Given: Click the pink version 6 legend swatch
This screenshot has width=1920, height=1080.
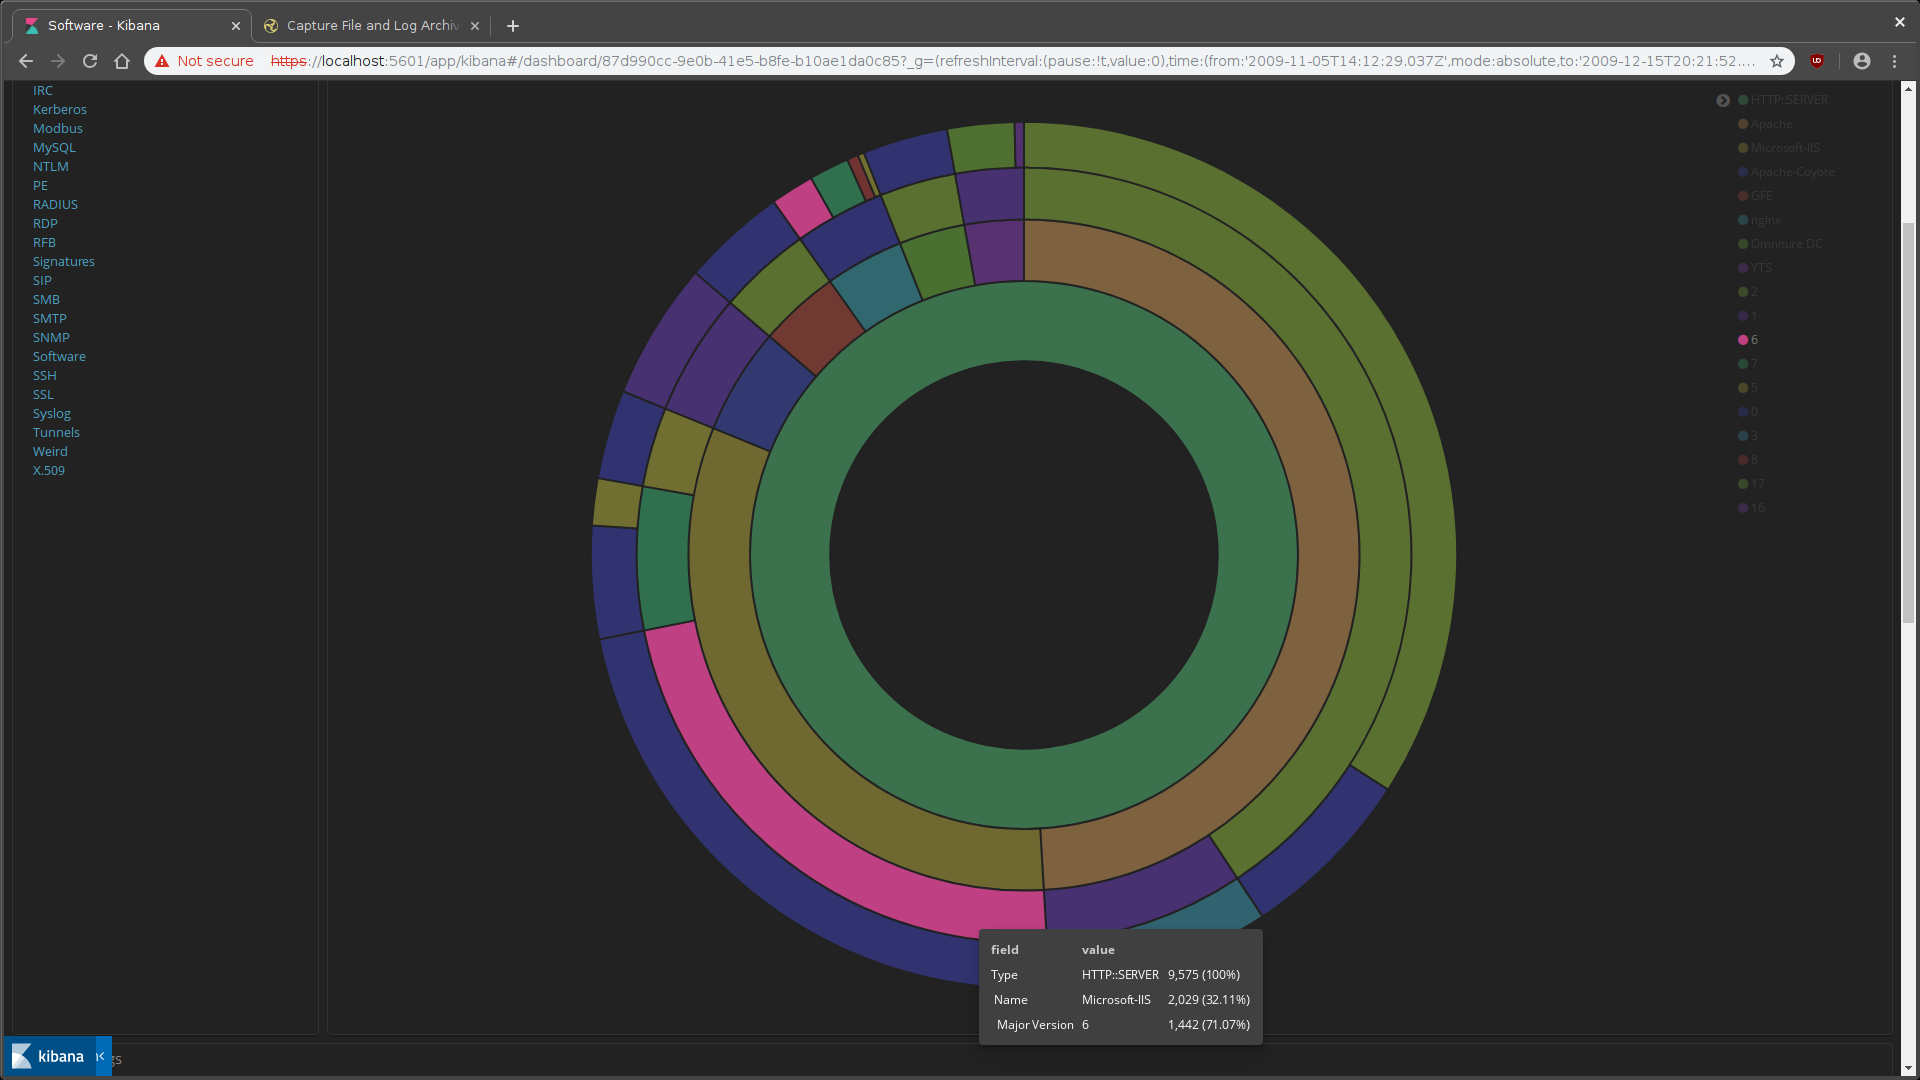Looking at the screenshot, I should coord(1743,340).
